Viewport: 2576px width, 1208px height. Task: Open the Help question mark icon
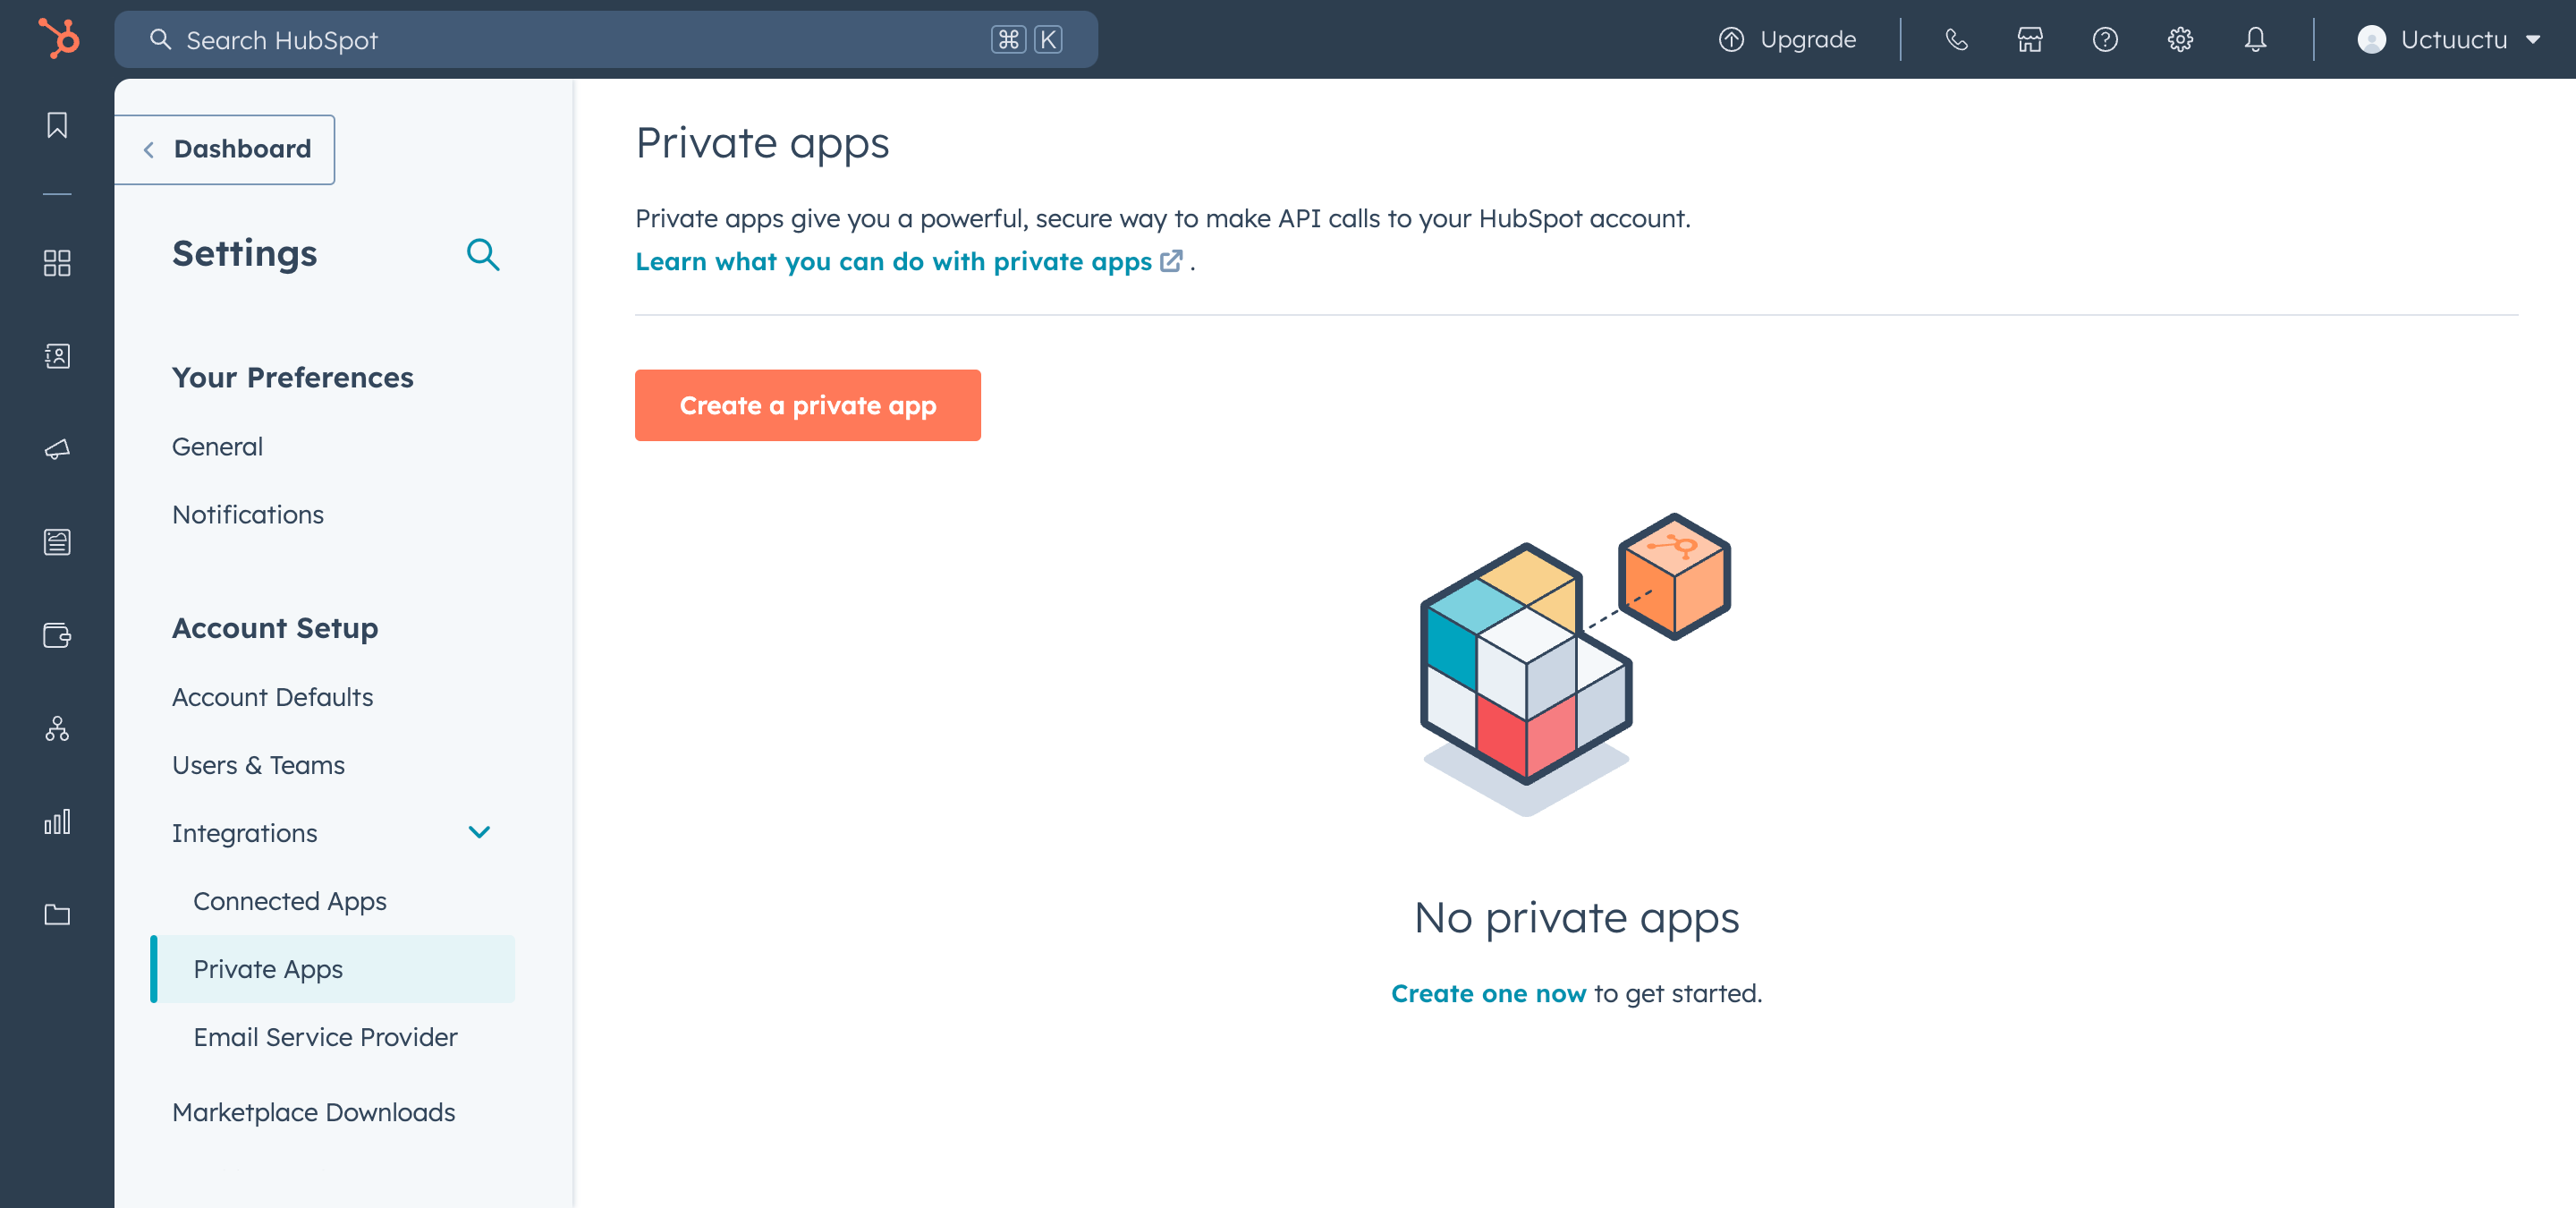(2105, 39)
